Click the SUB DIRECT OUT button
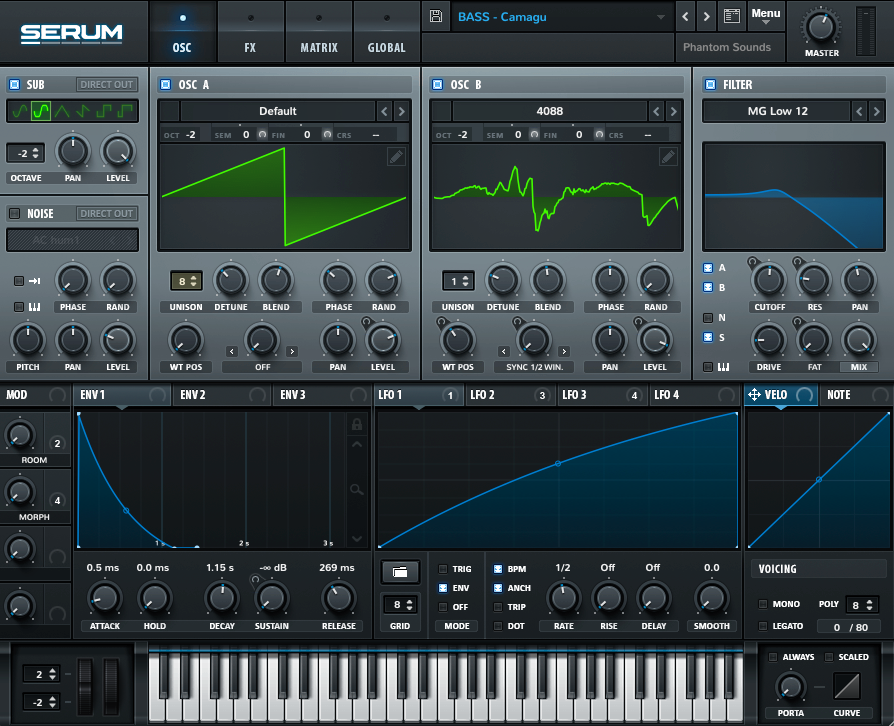 click(x=107, y=85)
